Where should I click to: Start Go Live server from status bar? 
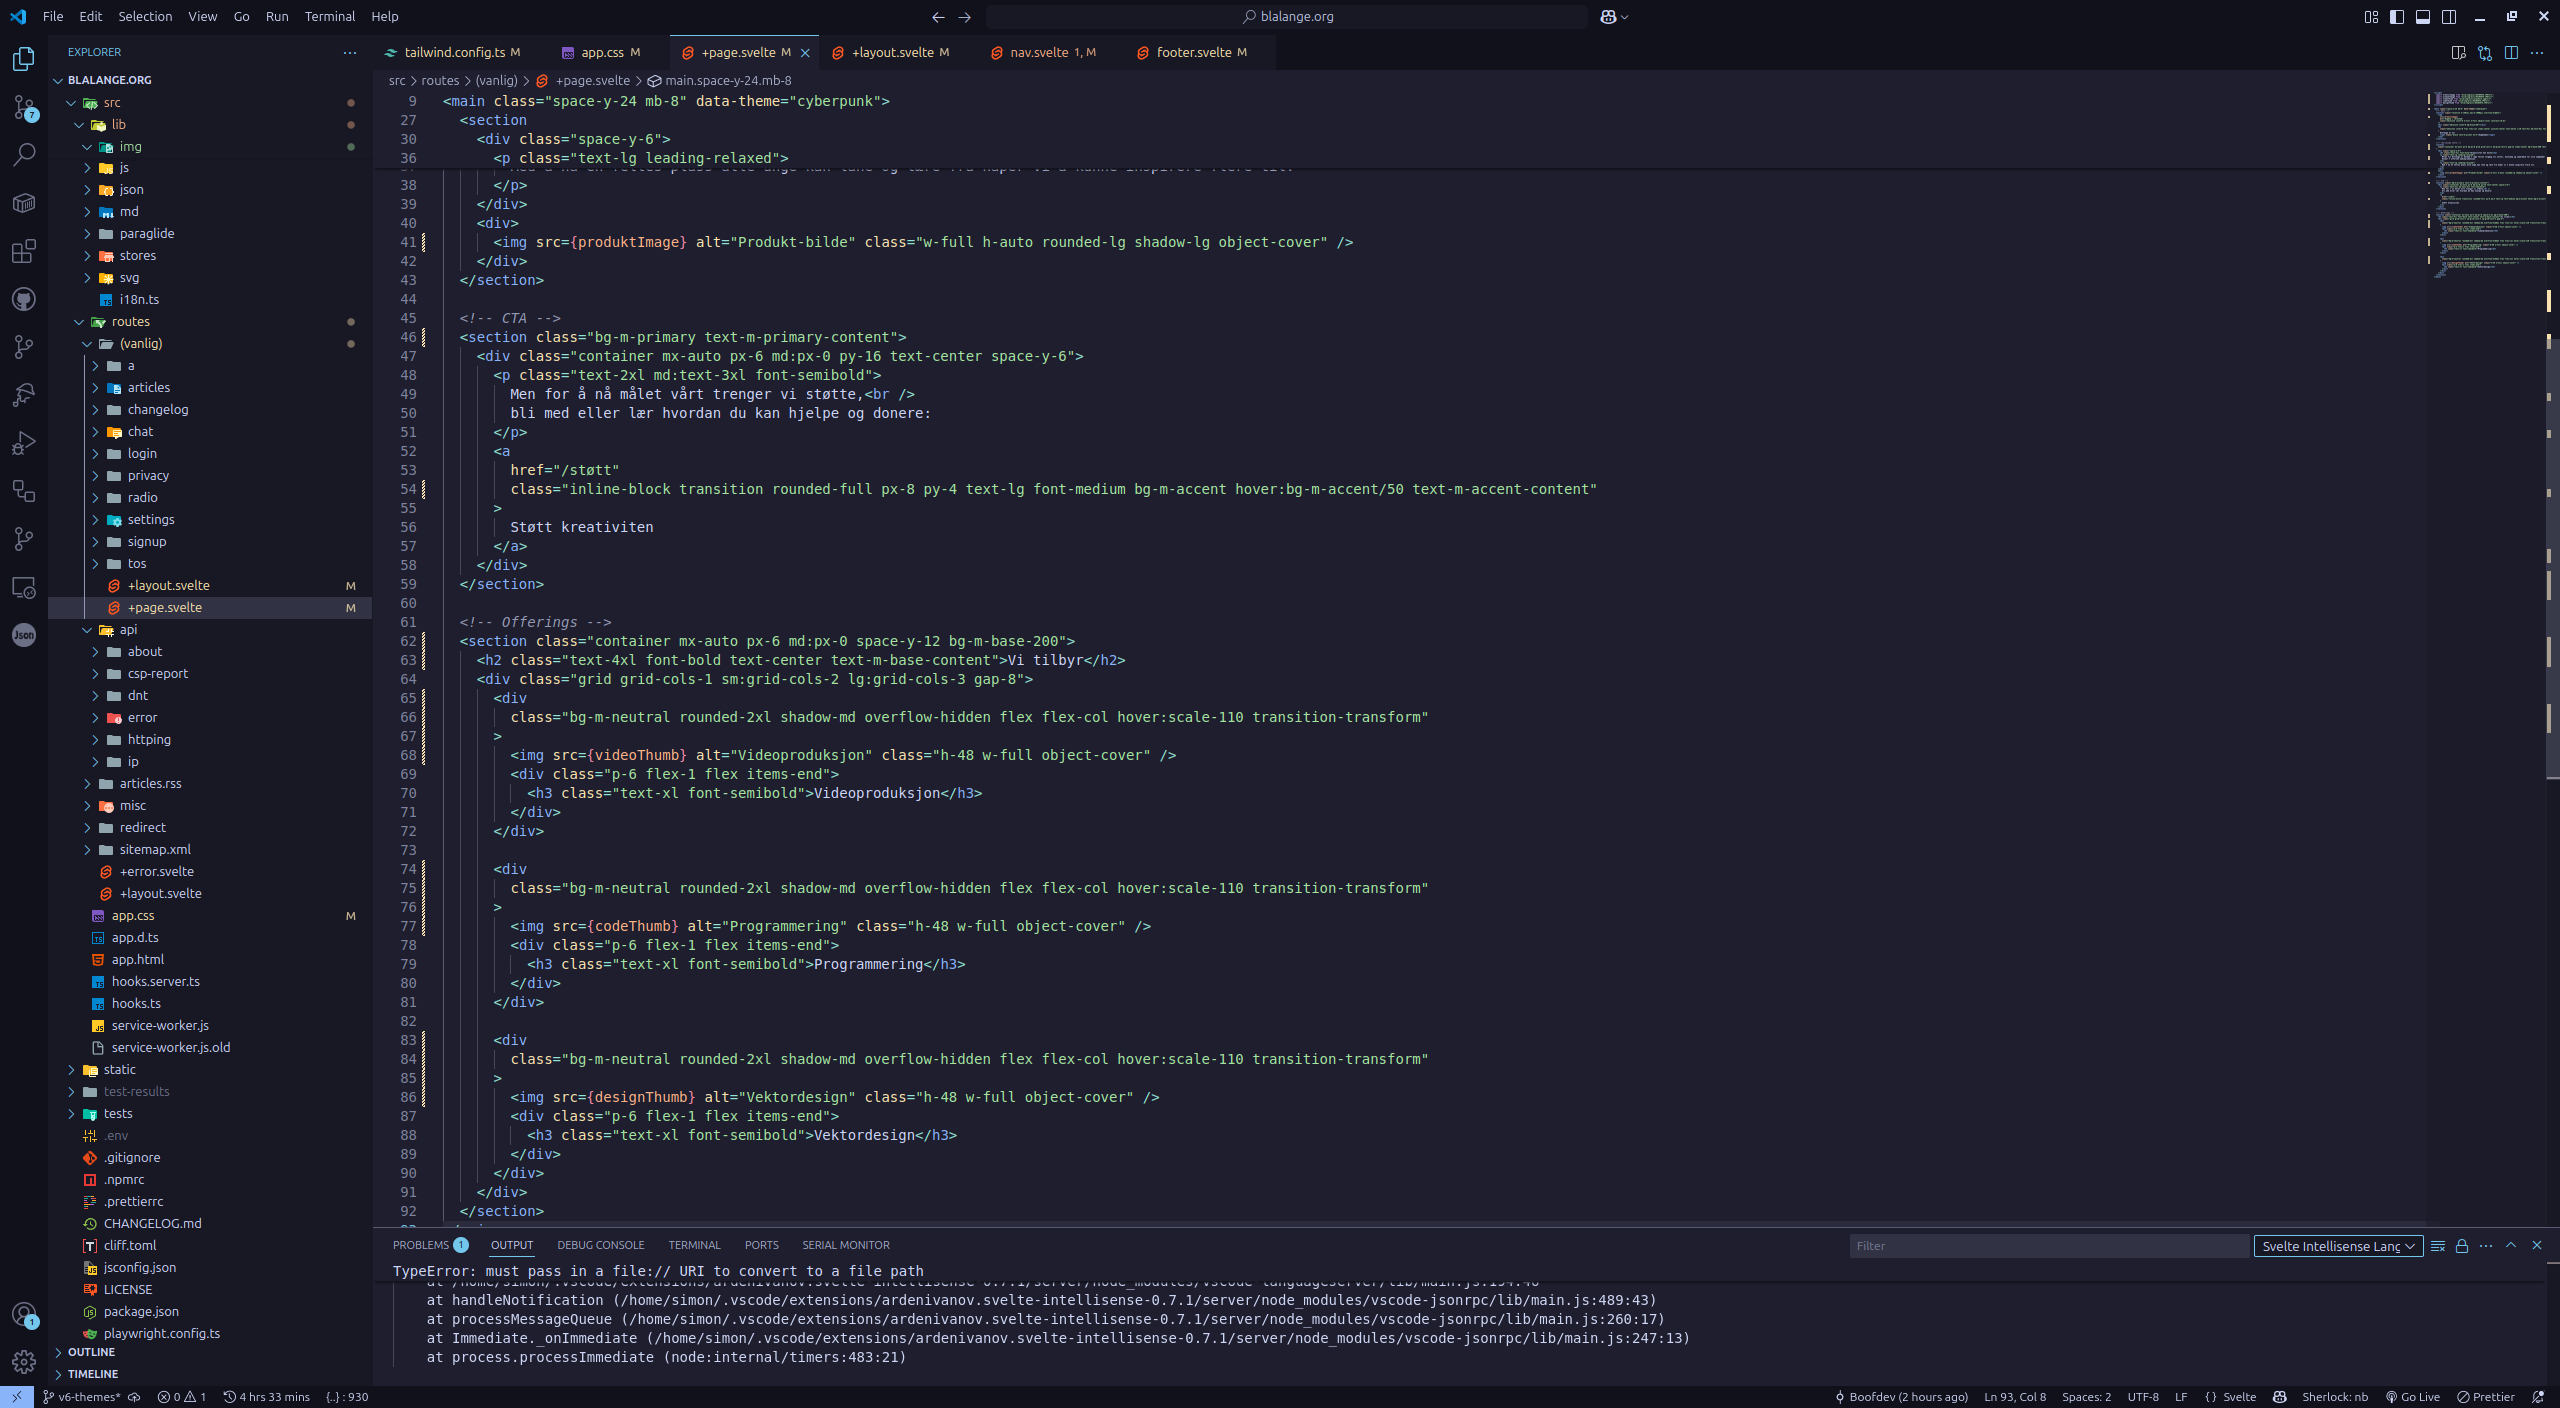(x=2415, y=1397)
